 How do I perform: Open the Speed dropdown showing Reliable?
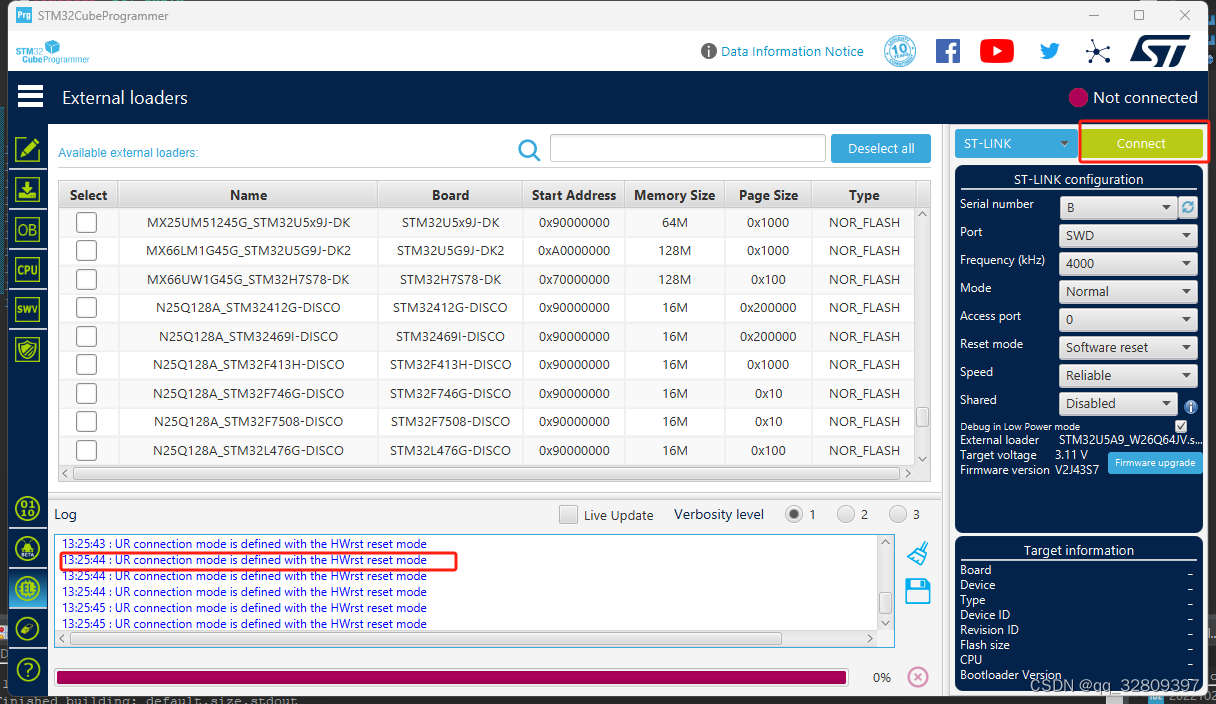tap(1129, 375)
